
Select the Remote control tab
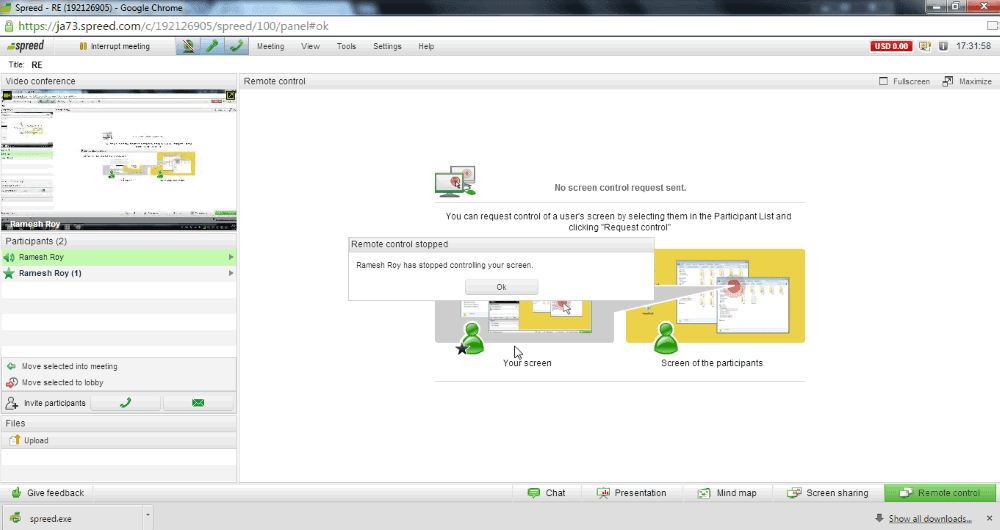(x=939, y=493)
